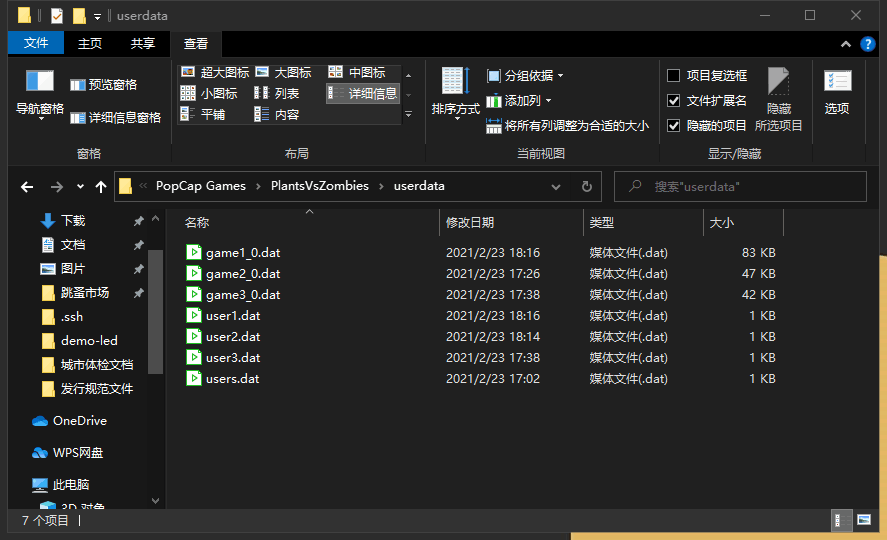Open OneDrive in the navigation pane

tap(70, 421)
